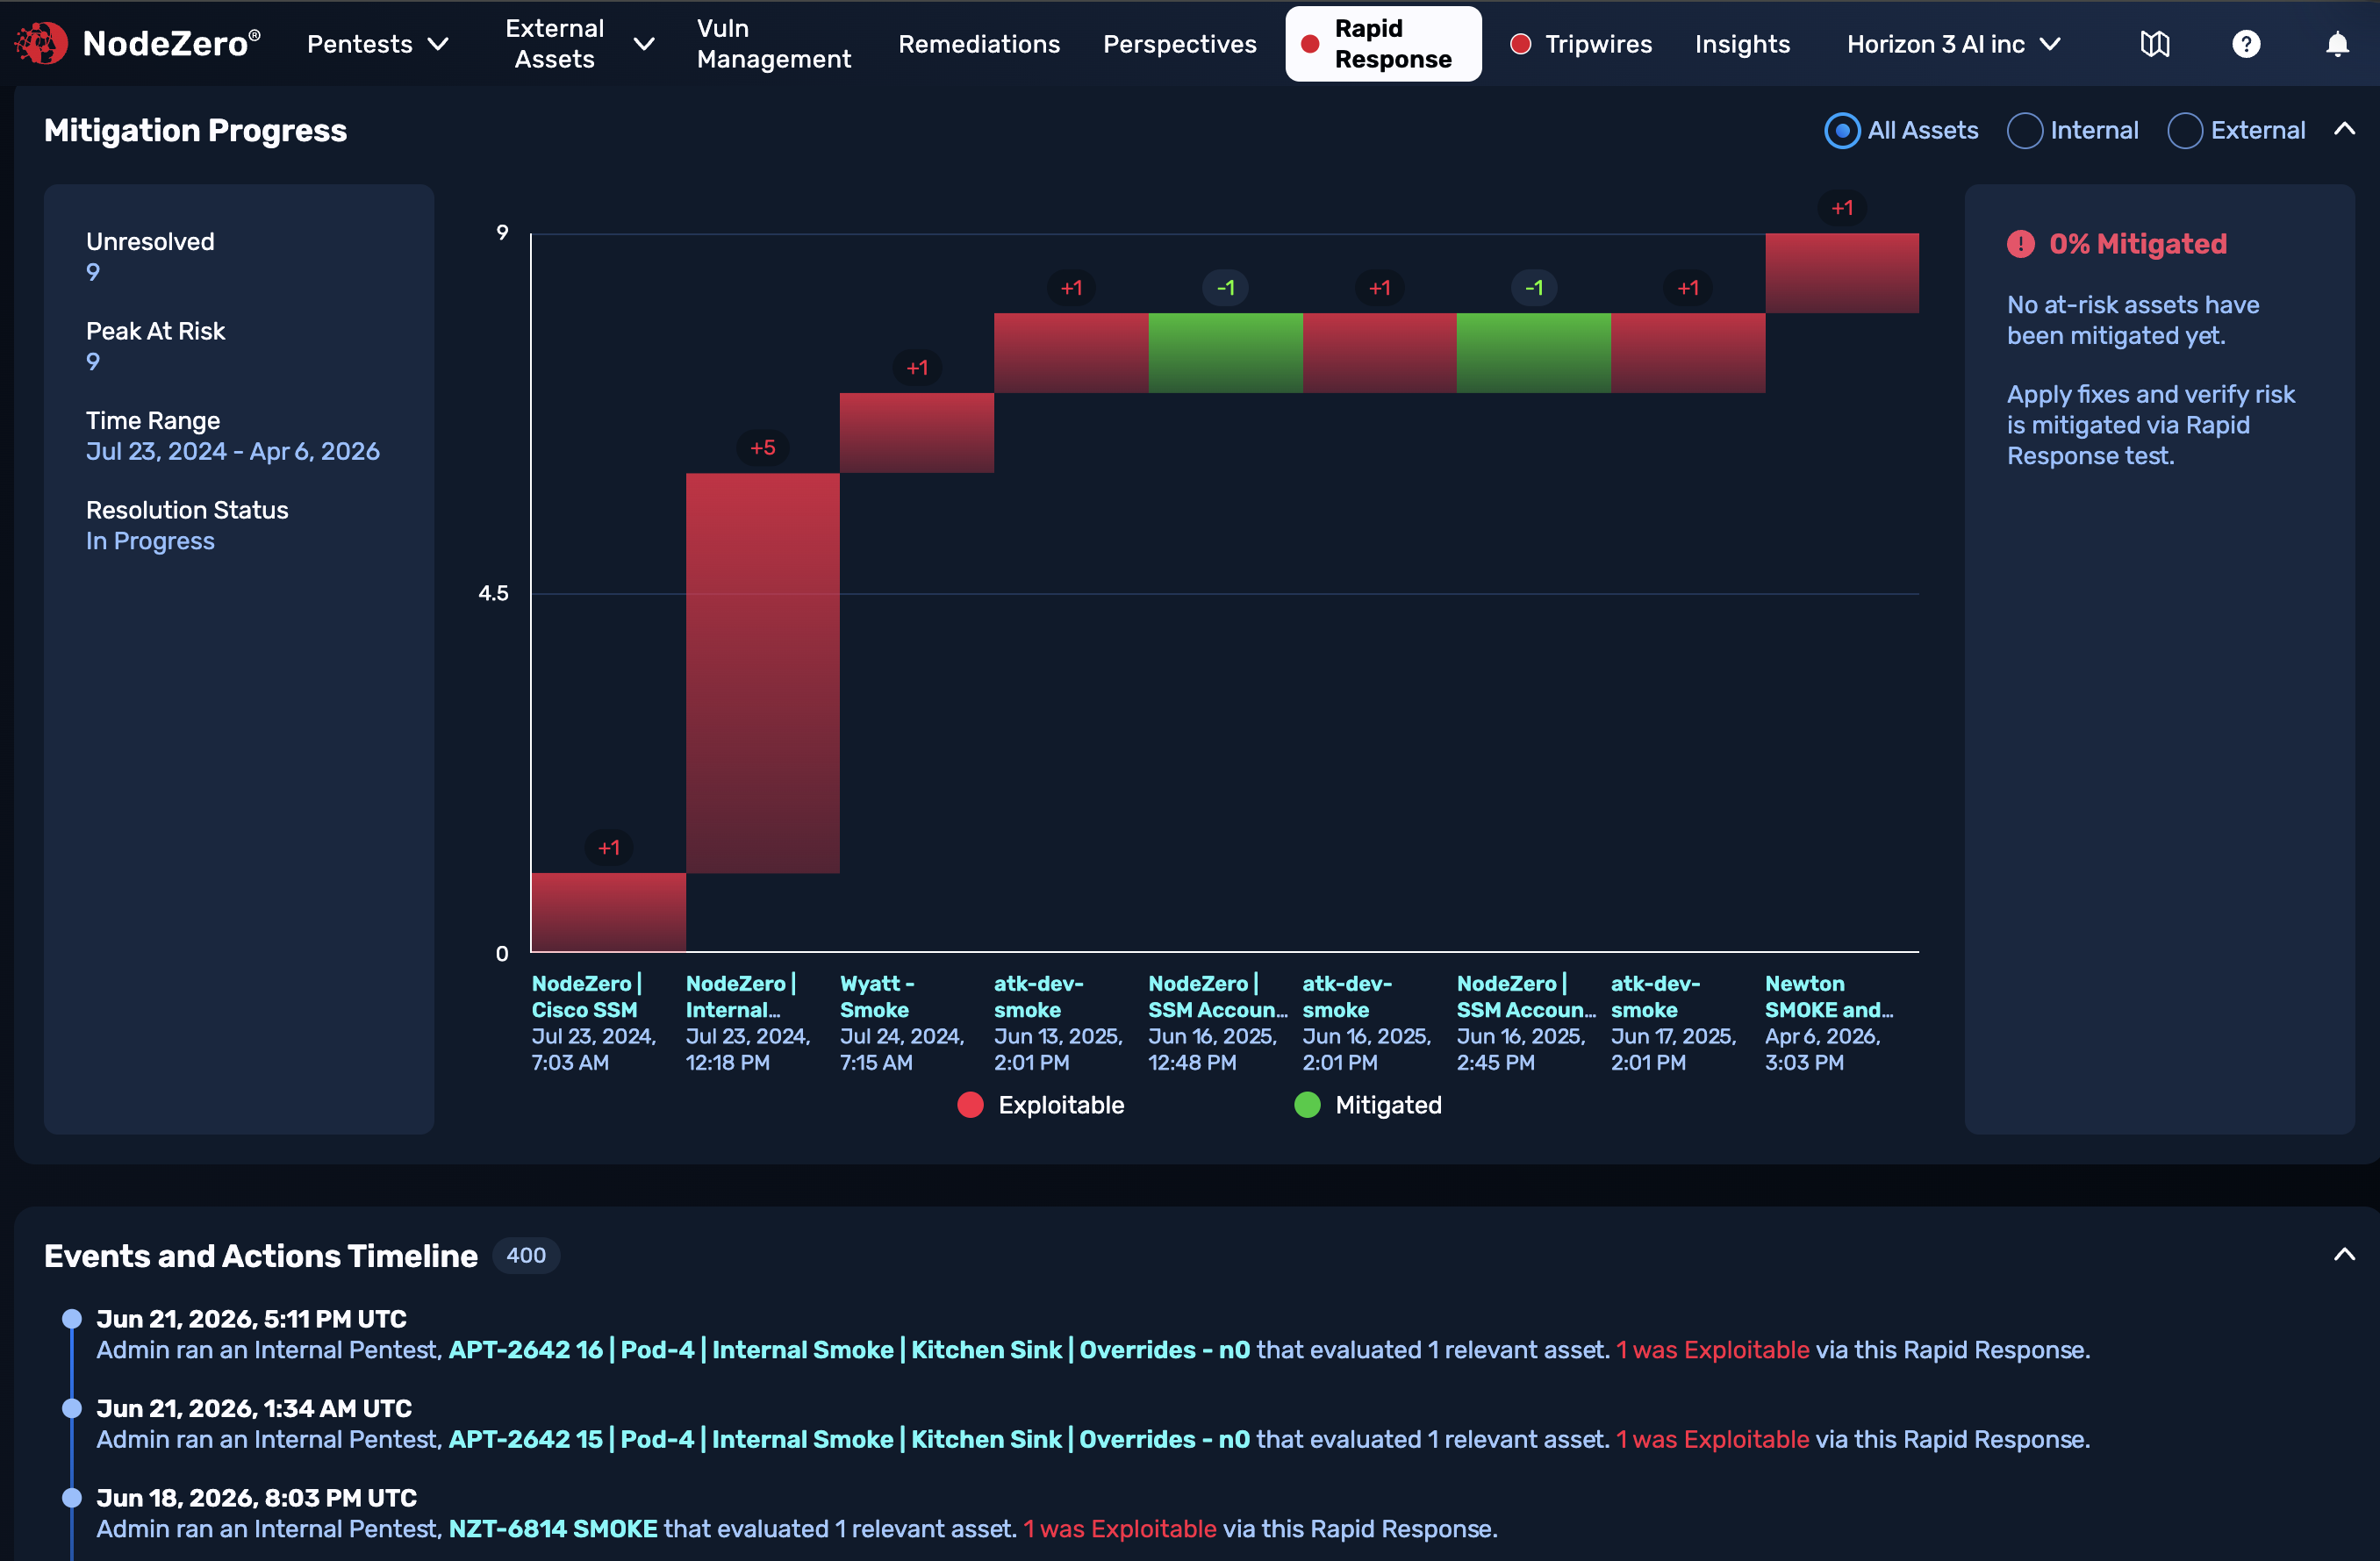Select the All Assets radio button
Image resolution: width=2380 pixels, height=1561 pixels.
click(1841, 131)
